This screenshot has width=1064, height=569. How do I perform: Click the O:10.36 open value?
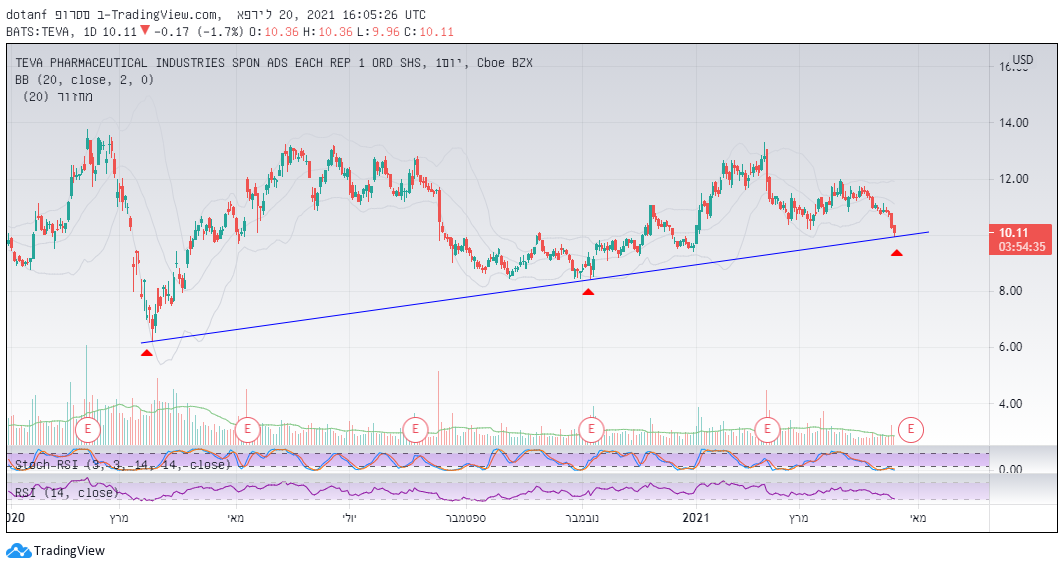pos(273,31)
